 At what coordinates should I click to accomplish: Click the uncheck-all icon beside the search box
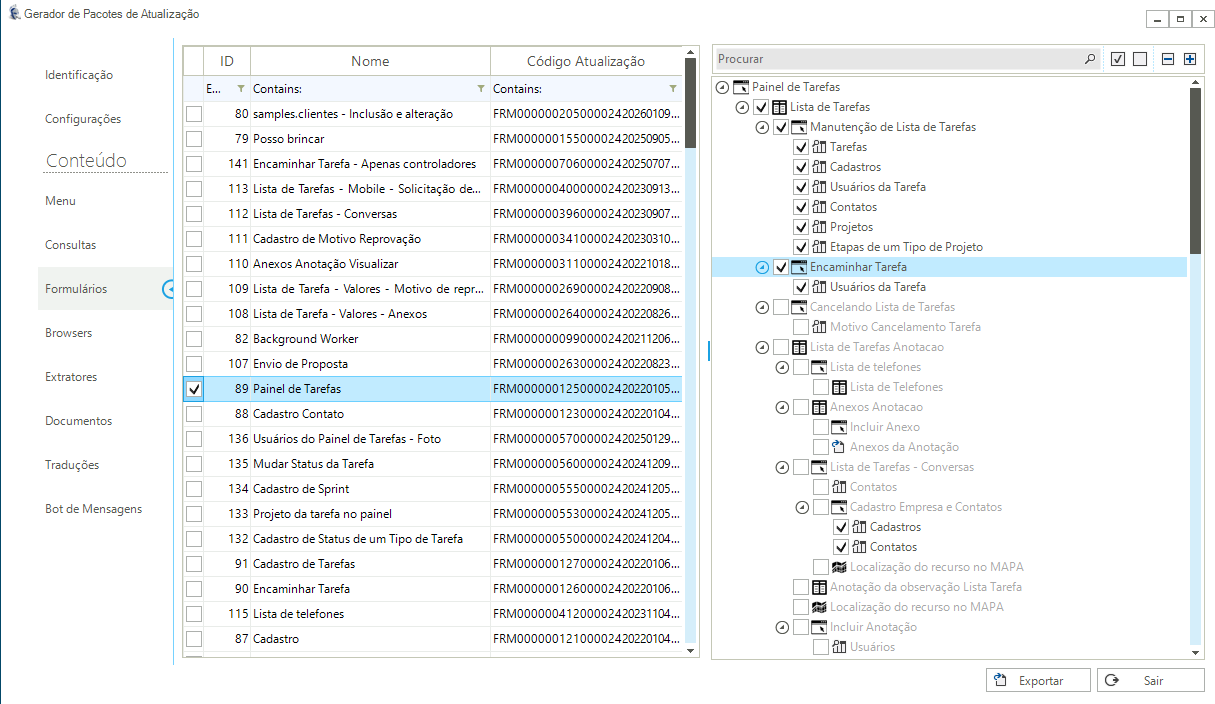[1140, 60]
